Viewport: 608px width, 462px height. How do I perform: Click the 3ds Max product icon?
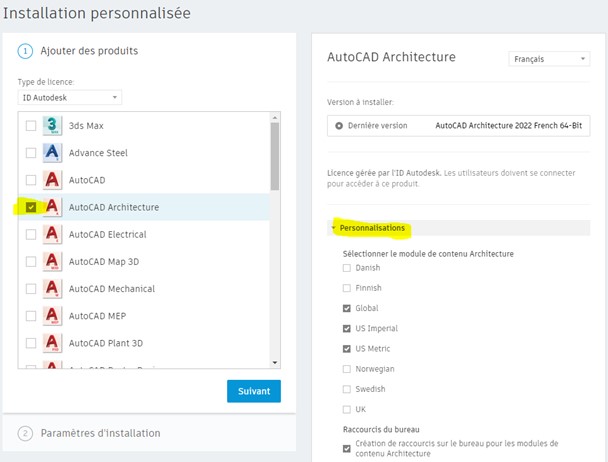click(x=52, y=126)
